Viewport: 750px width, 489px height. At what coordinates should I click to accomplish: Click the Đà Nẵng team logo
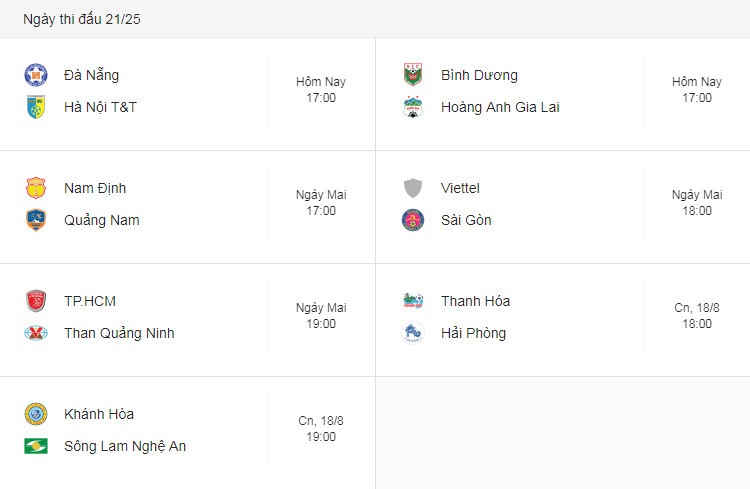(36, 75)
